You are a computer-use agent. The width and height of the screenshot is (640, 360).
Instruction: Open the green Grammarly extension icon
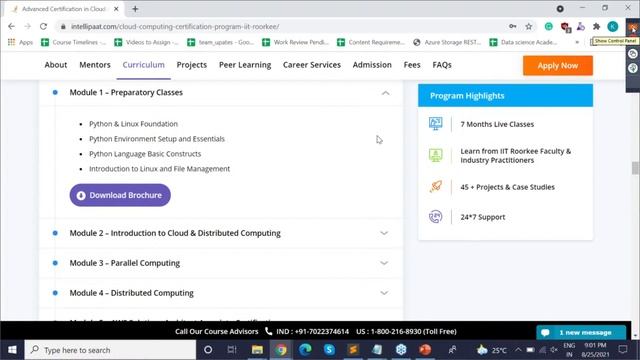549,27
